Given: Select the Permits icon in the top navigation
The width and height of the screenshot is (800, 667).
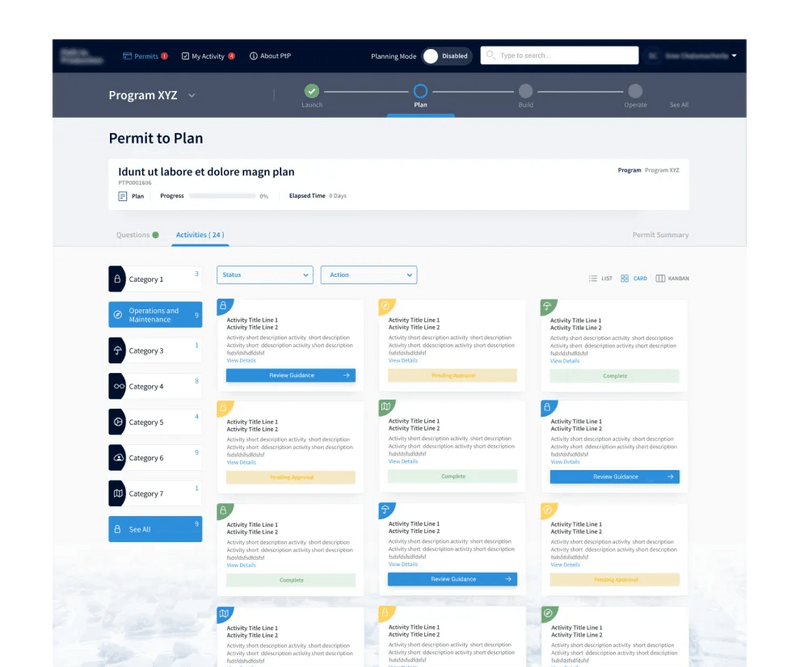Looking at the screenshot, I should [x=127, y=56].
